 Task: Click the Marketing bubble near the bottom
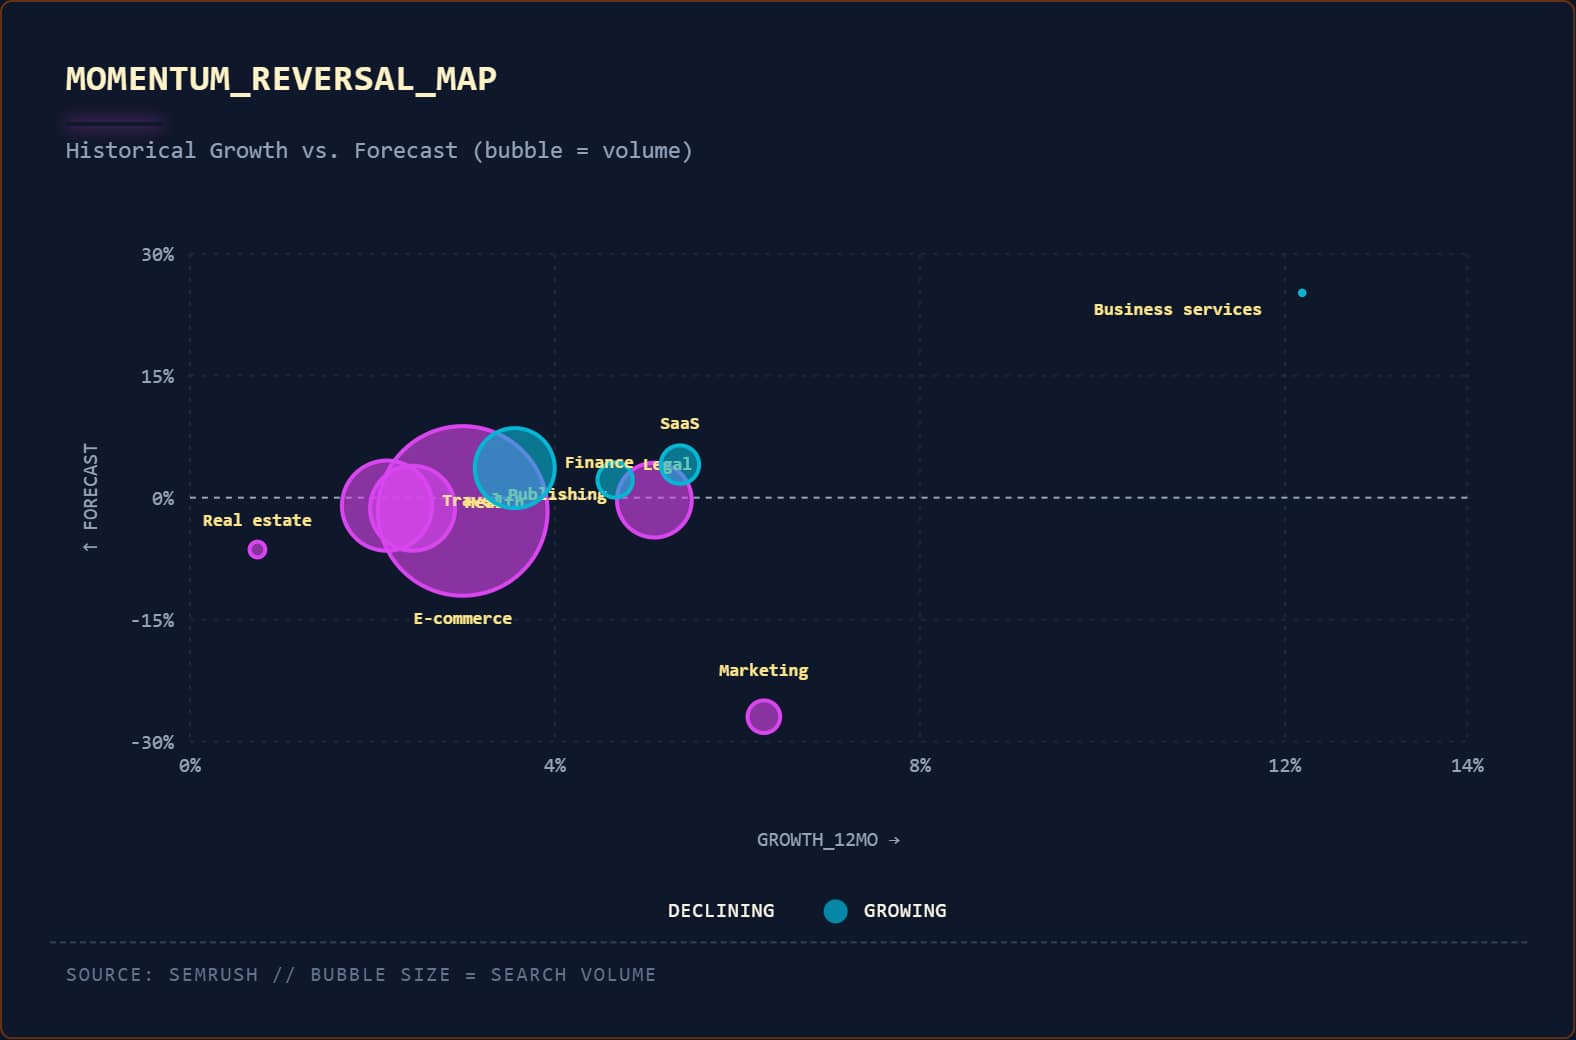[763, 716]
